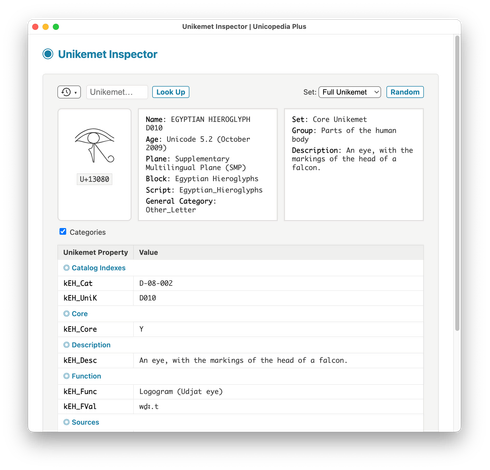Click the U+13080 code point label
The height and width of the screenshot is (470, 490).
pos(94,179)
